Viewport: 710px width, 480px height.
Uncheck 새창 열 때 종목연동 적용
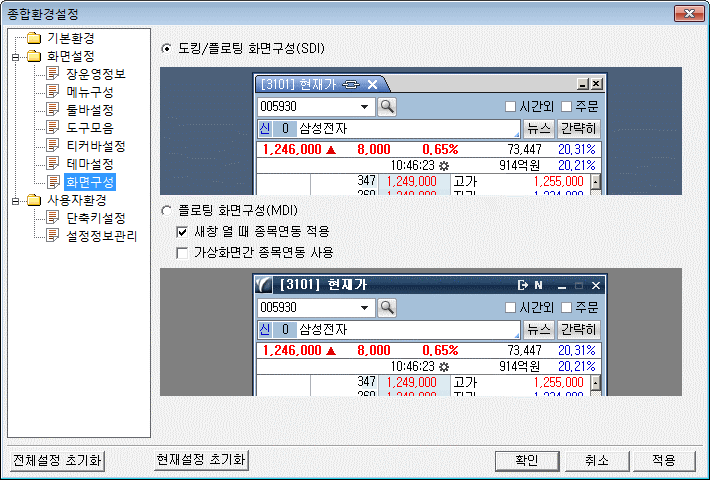[182, 232]
